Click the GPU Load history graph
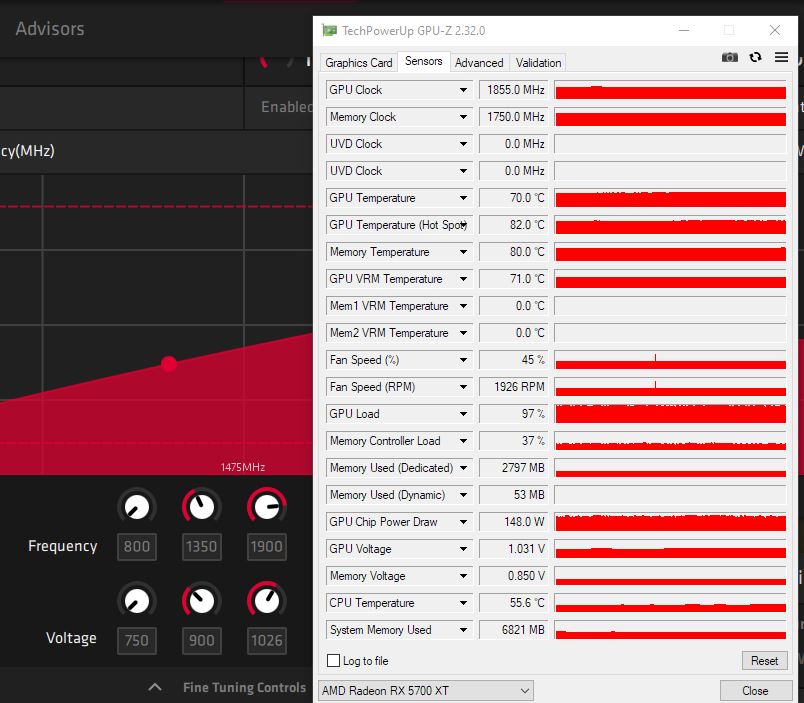 670,414
